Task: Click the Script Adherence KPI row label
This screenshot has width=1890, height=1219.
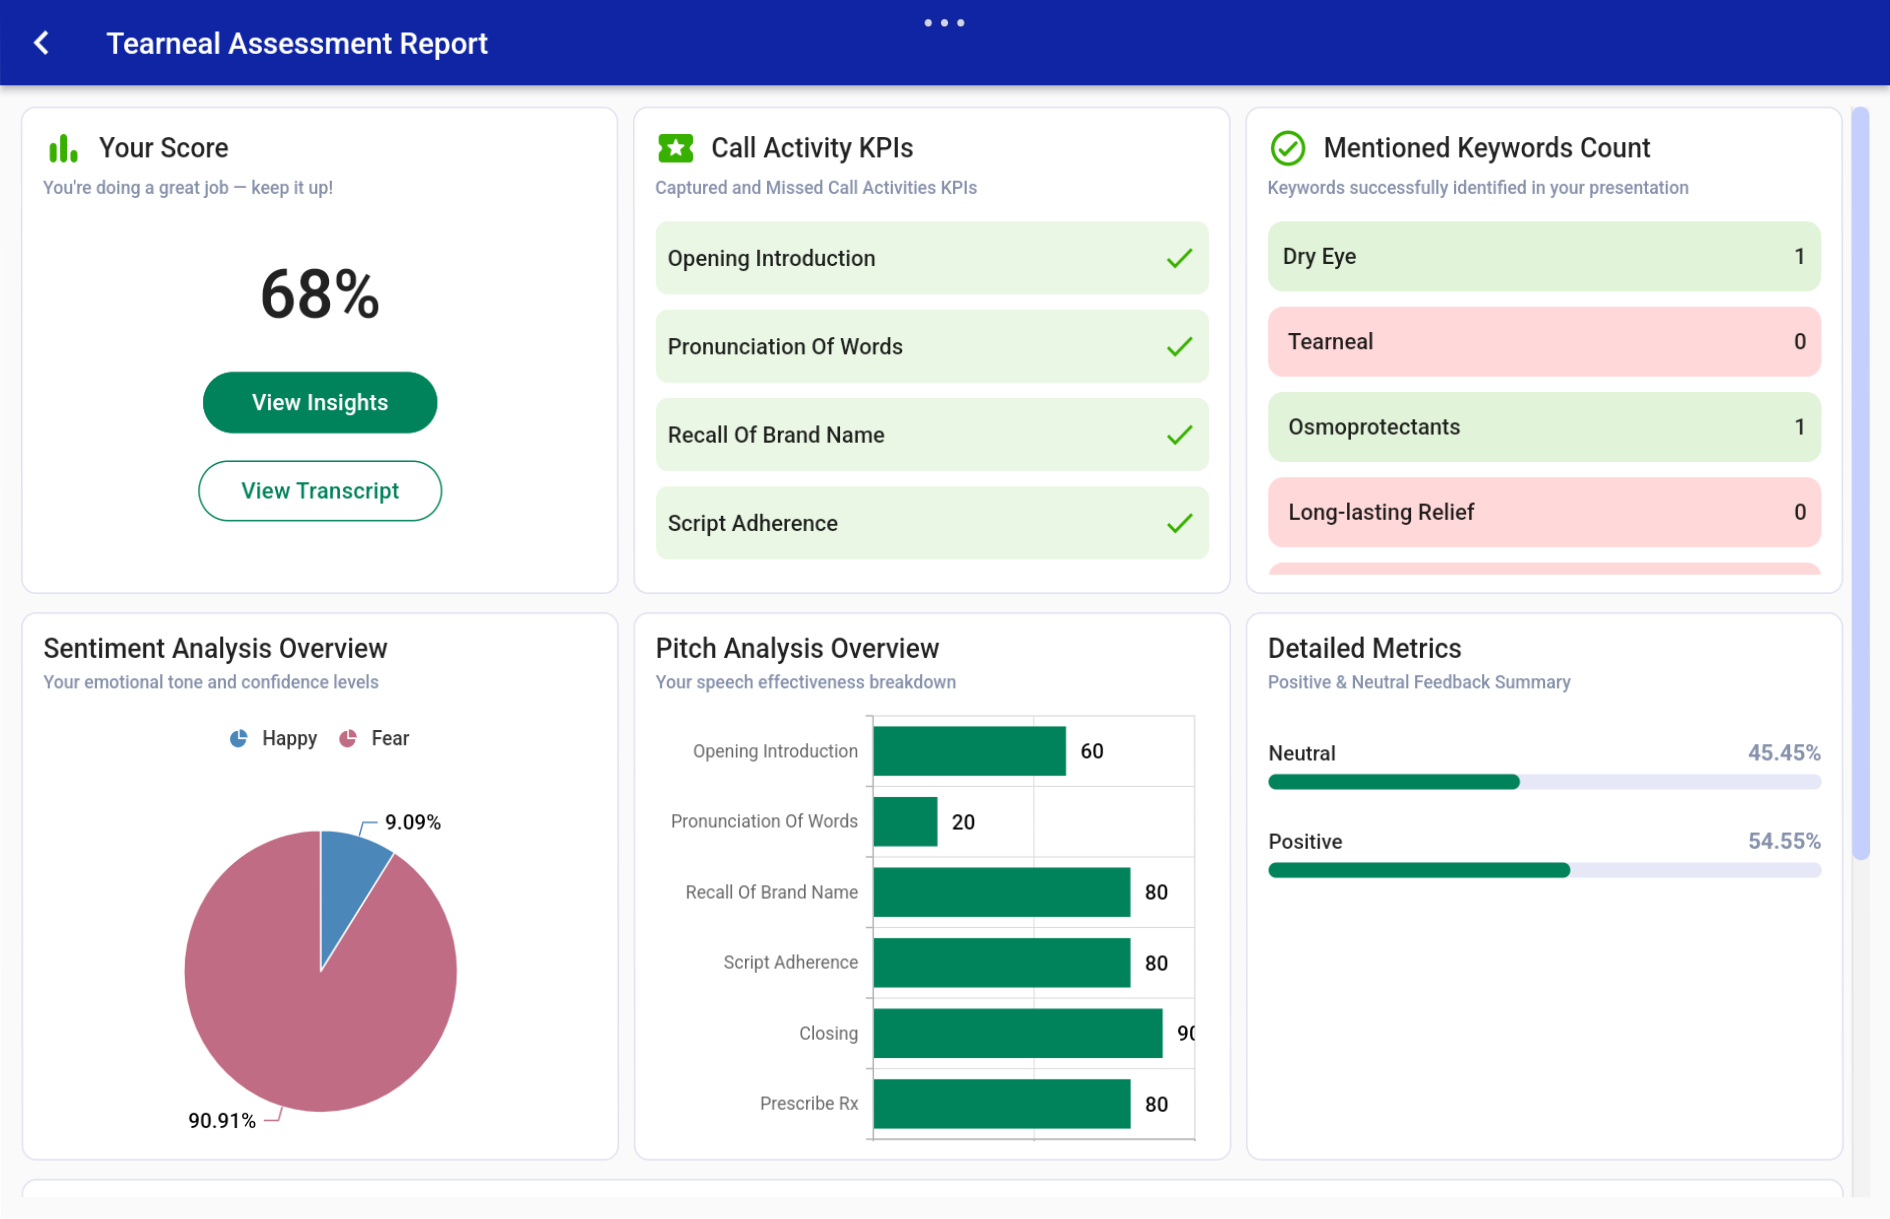Action: tap(752, 523)
